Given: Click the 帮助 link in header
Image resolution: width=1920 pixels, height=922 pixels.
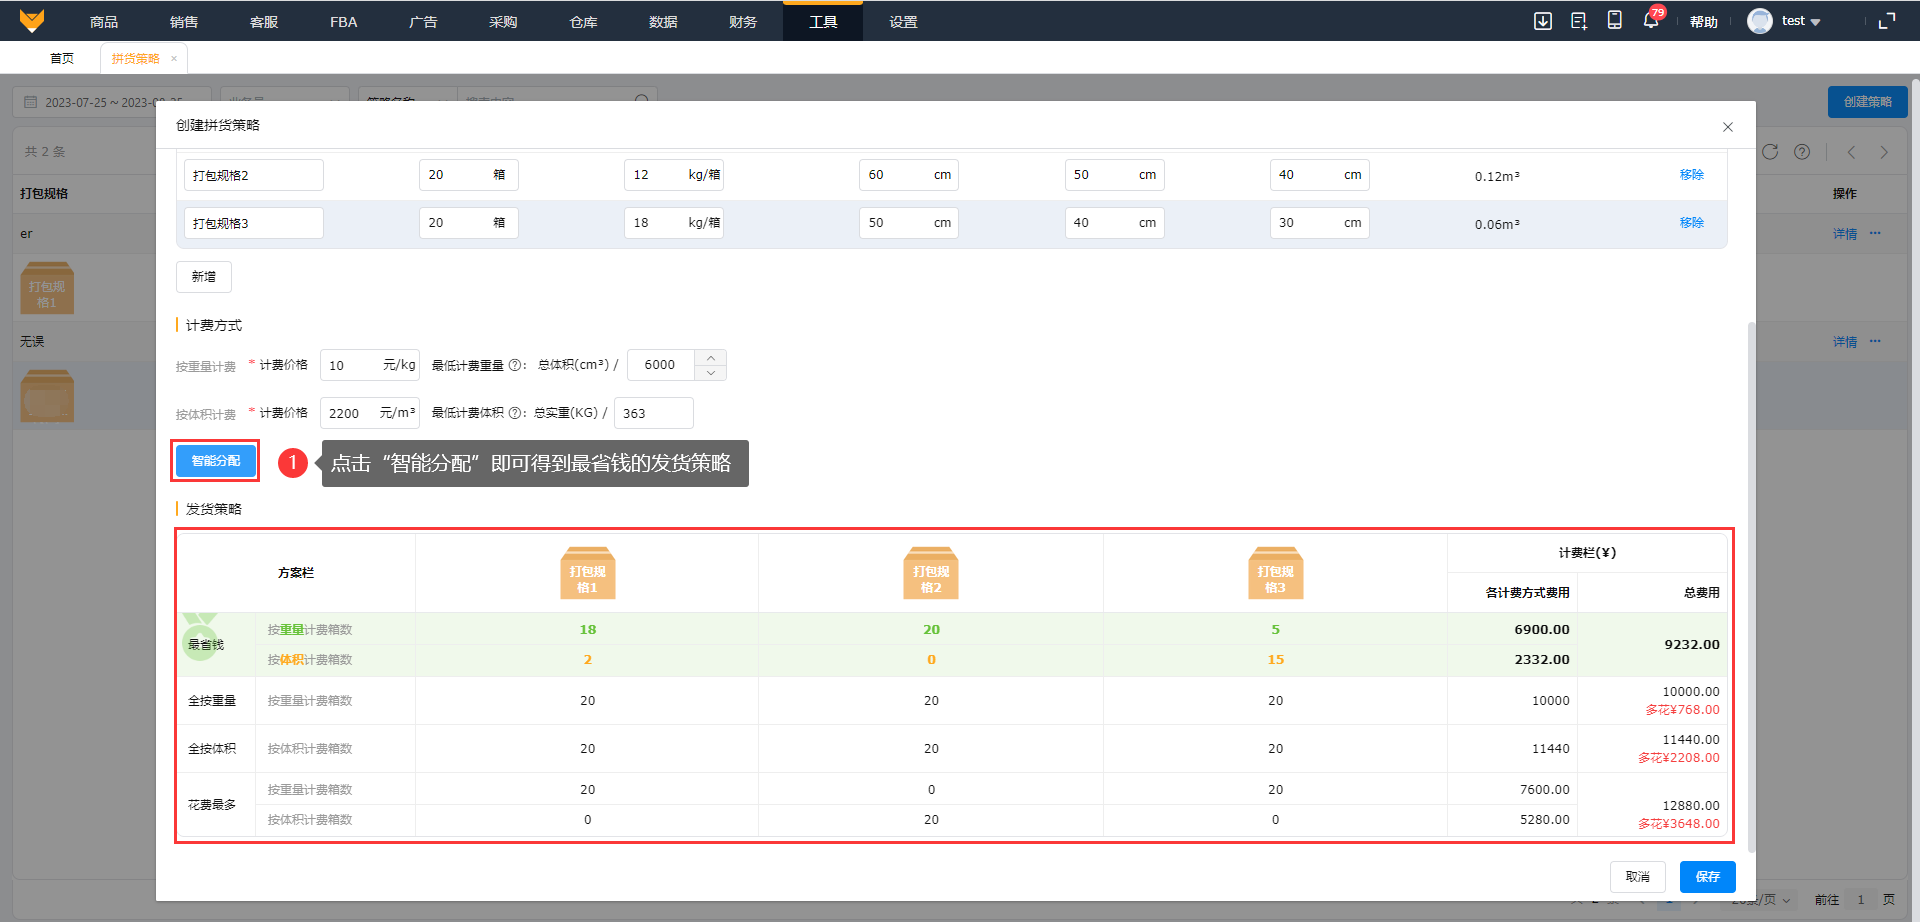Looking at the screenshot, I should [1704, 21].
